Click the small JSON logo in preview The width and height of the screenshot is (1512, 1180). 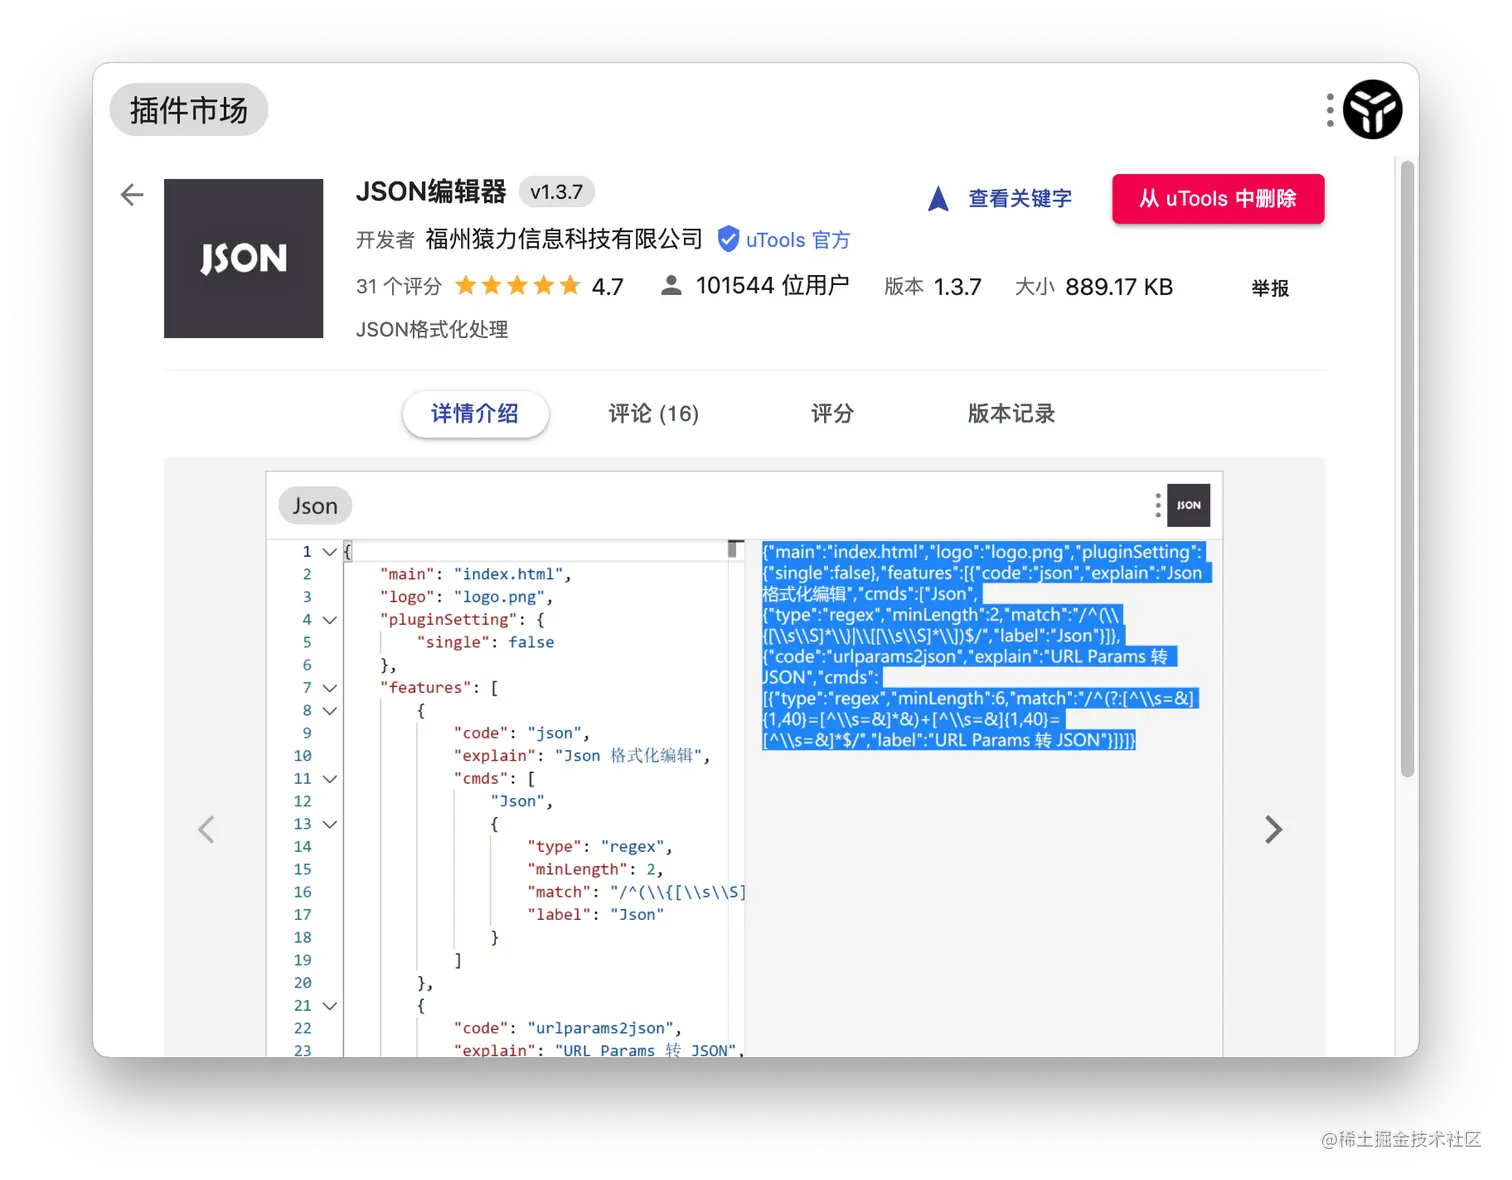click(1189, 505)
